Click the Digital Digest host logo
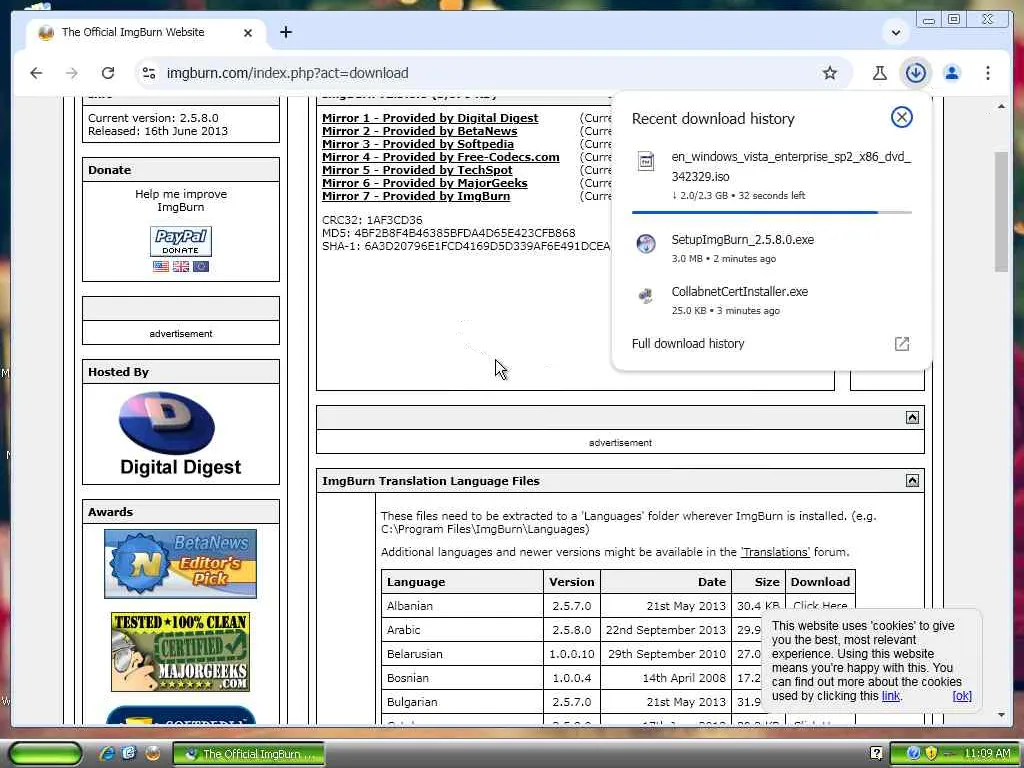The image size is (1024, 768). (180, 433)
